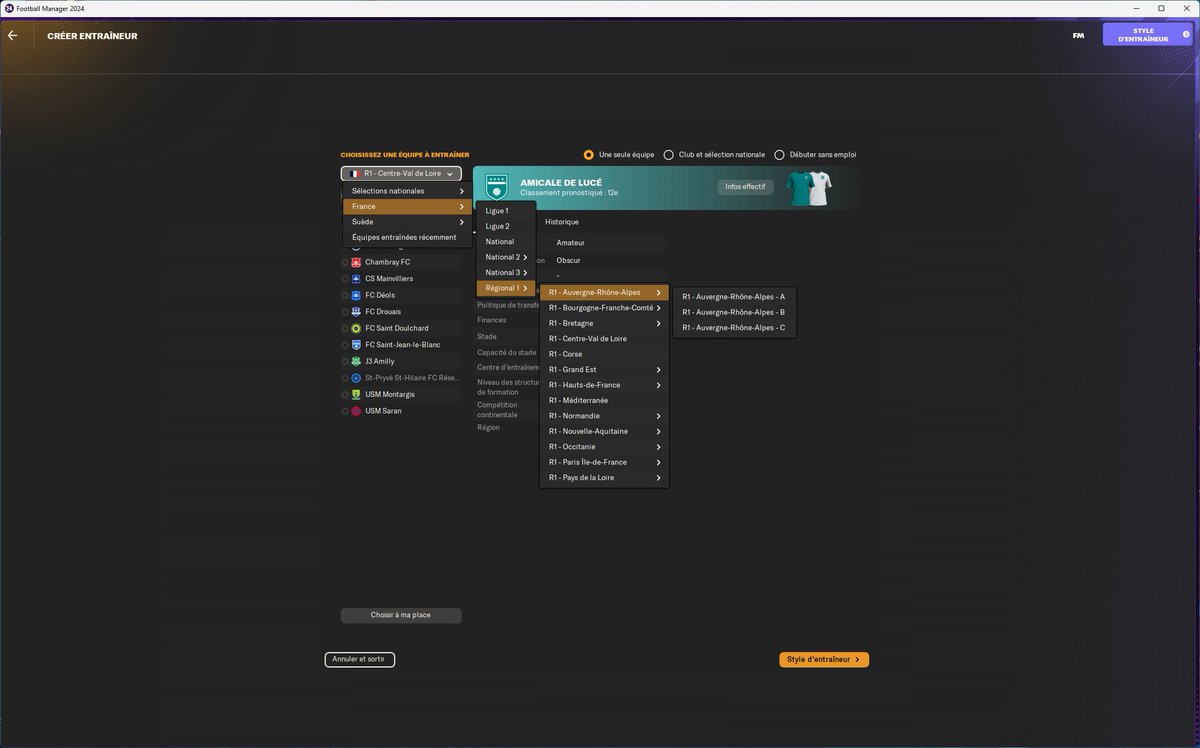This screenshot has height=748, width=1200.
Task: Select the FC Drouais radio button
Action: 345,311
